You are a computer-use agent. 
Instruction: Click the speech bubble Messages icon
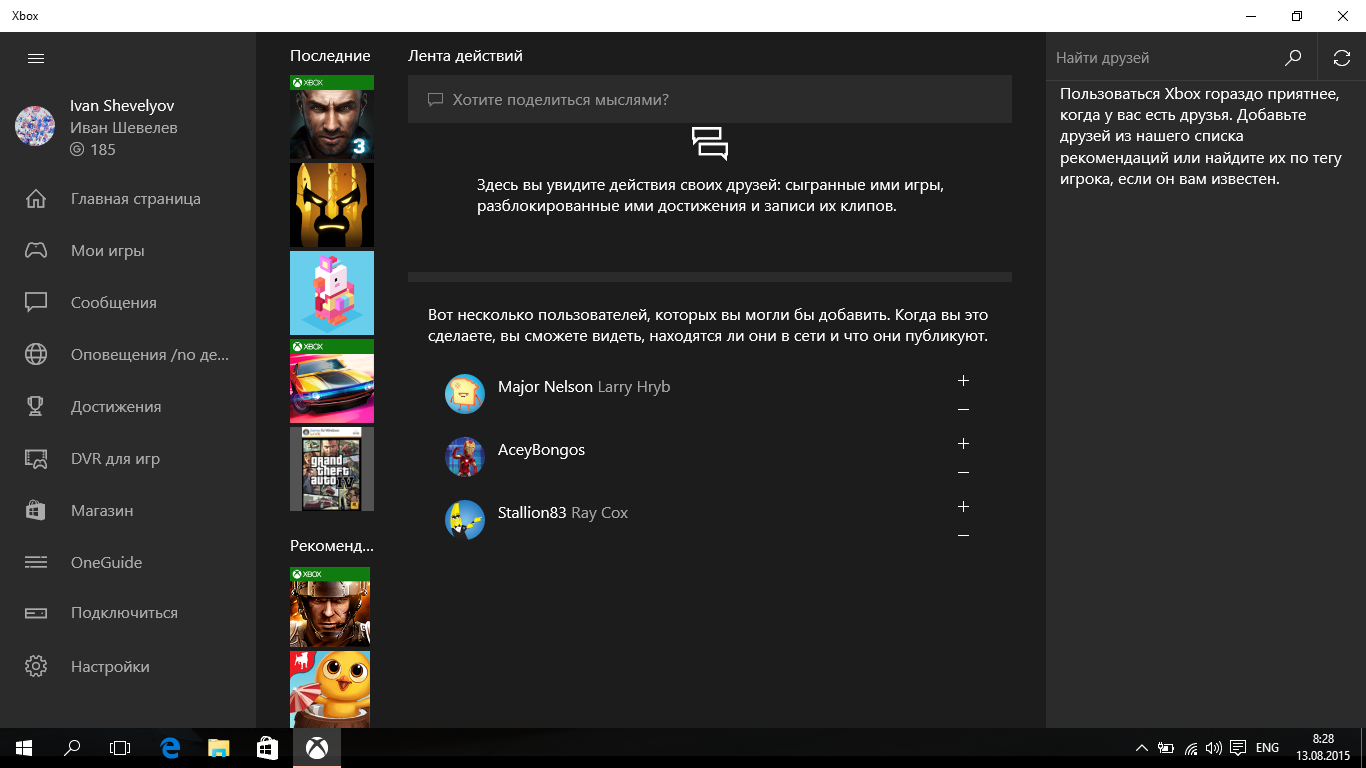tap(36, 303)
